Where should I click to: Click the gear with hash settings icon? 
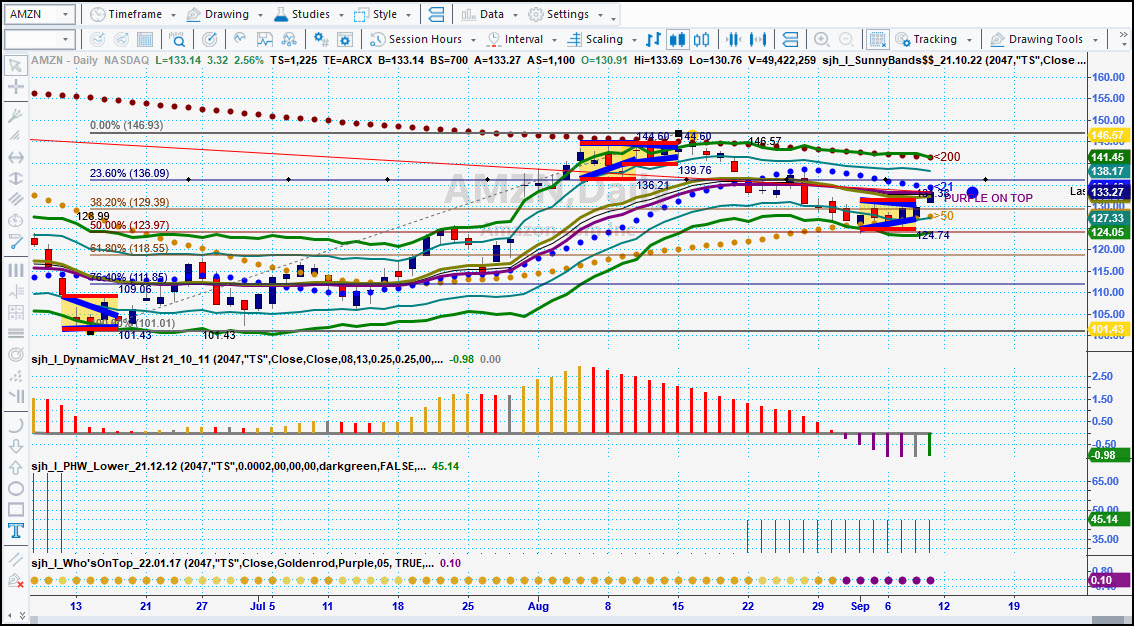[321, 39]
